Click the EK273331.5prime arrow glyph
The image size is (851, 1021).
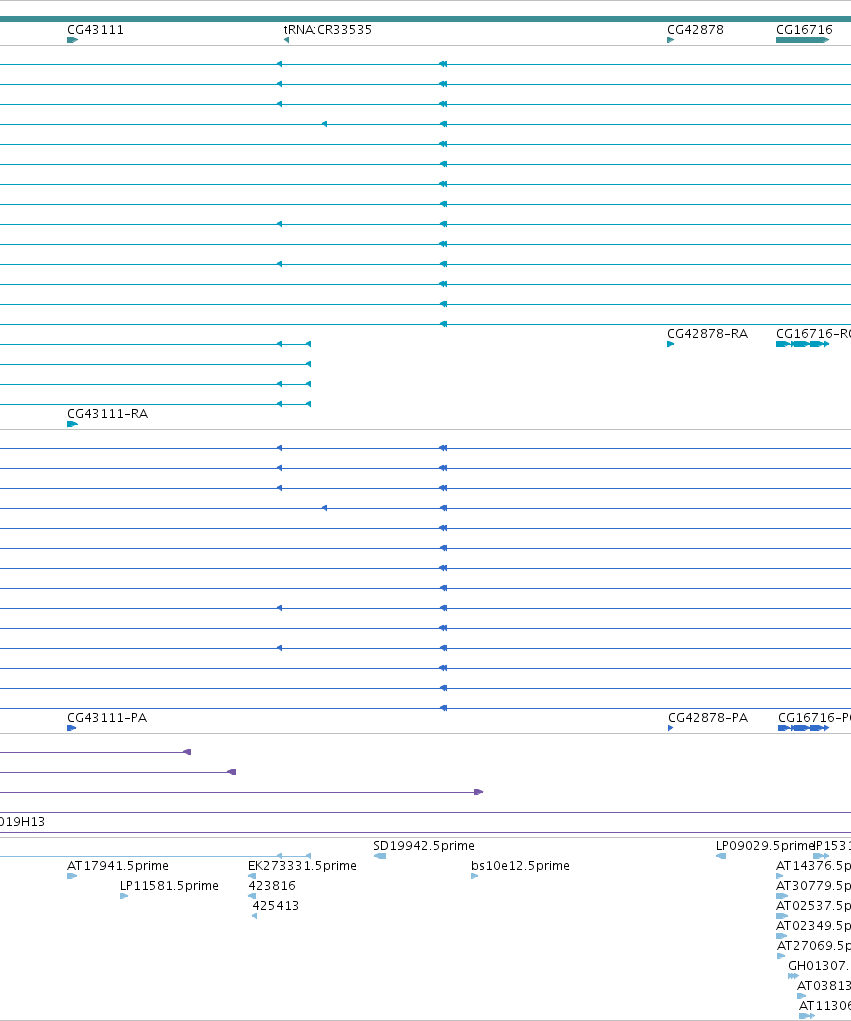click(x=252, y=876)
